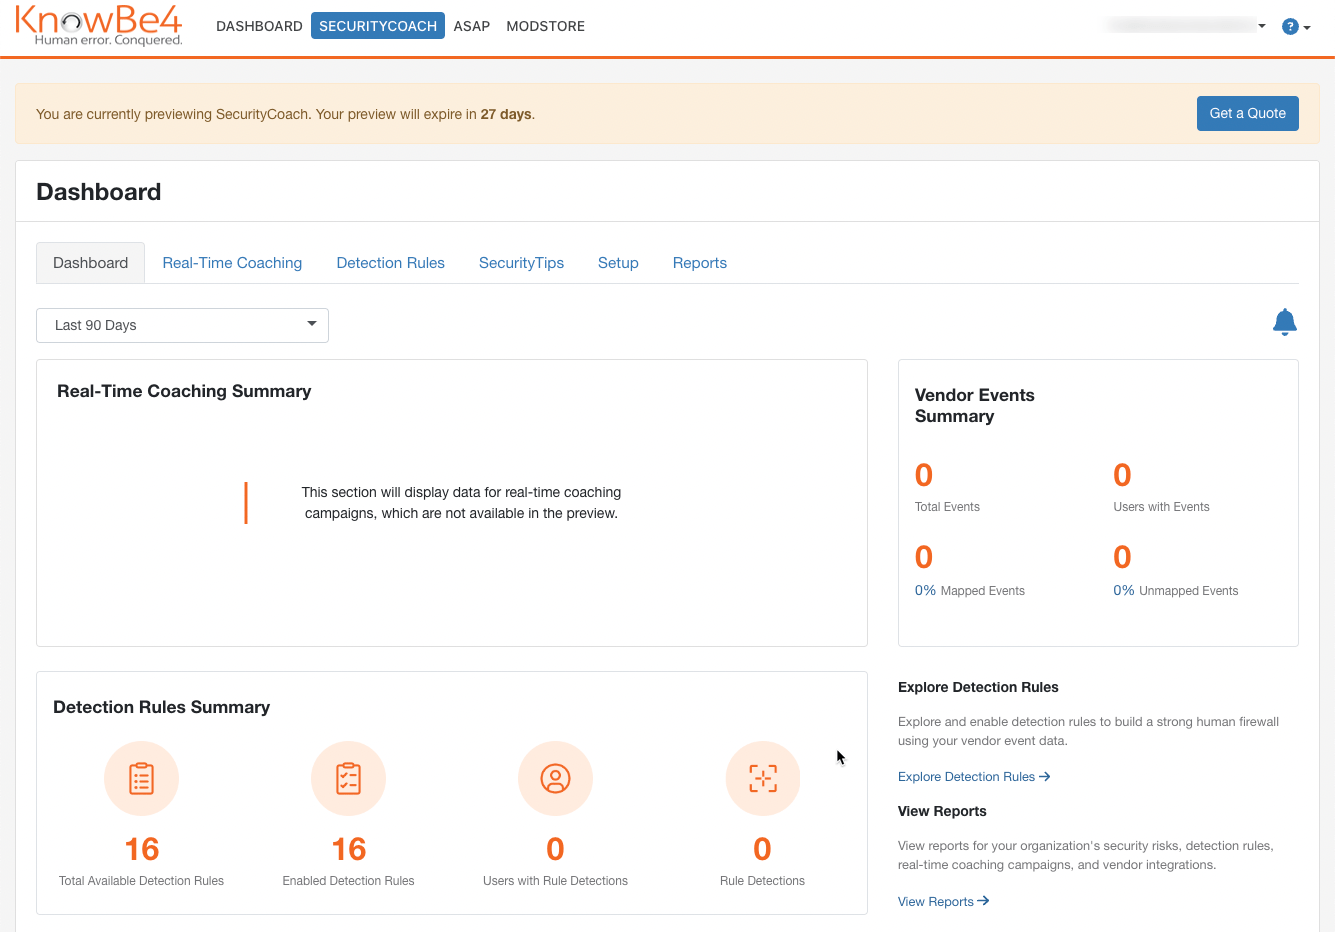
Task: Go to DASHBOARD in the top navigation
Action: coord(259,26)
